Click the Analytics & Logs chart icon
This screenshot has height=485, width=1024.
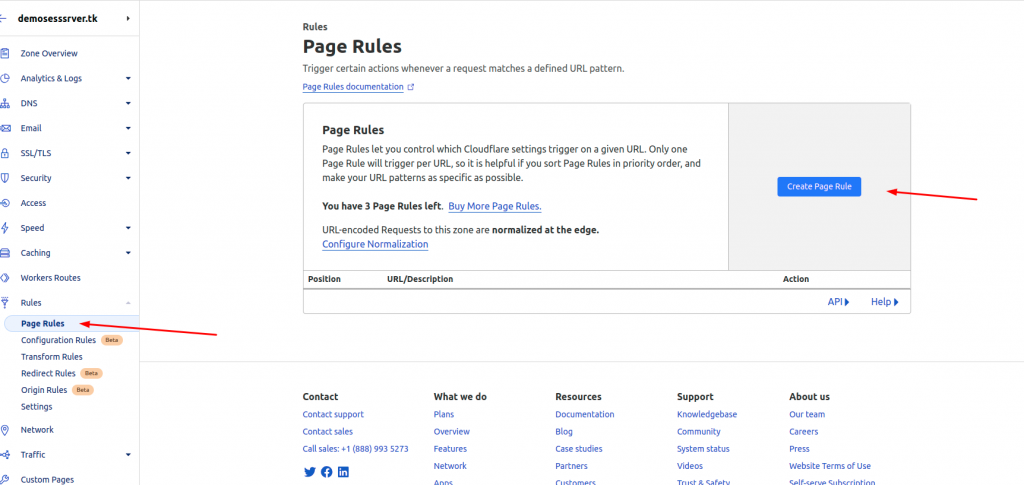[x=5, y=78]
